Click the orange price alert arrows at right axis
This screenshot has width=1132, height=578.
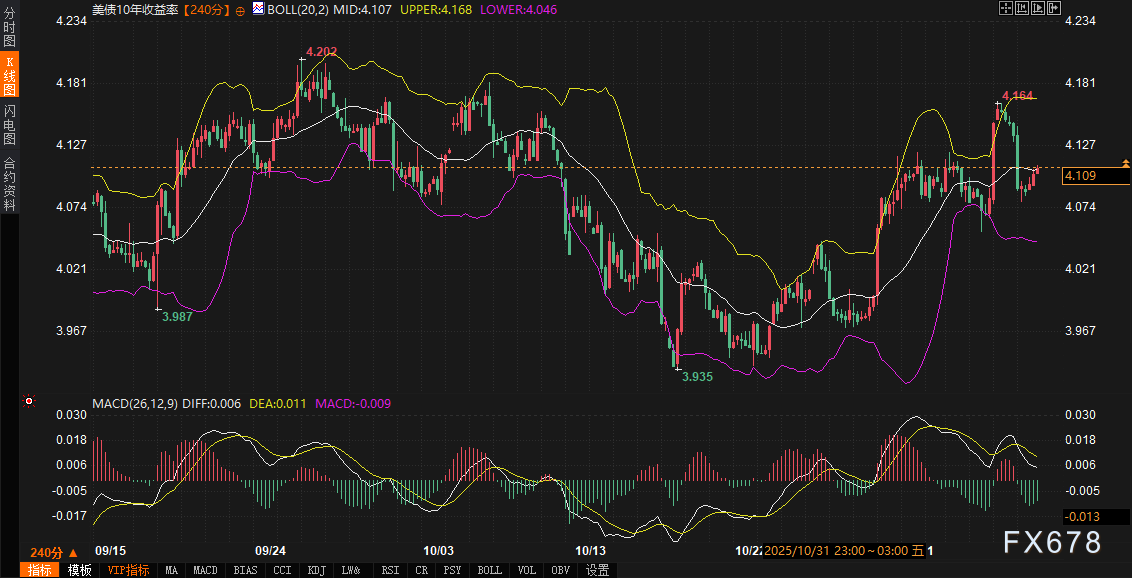tap(1126, 162)
